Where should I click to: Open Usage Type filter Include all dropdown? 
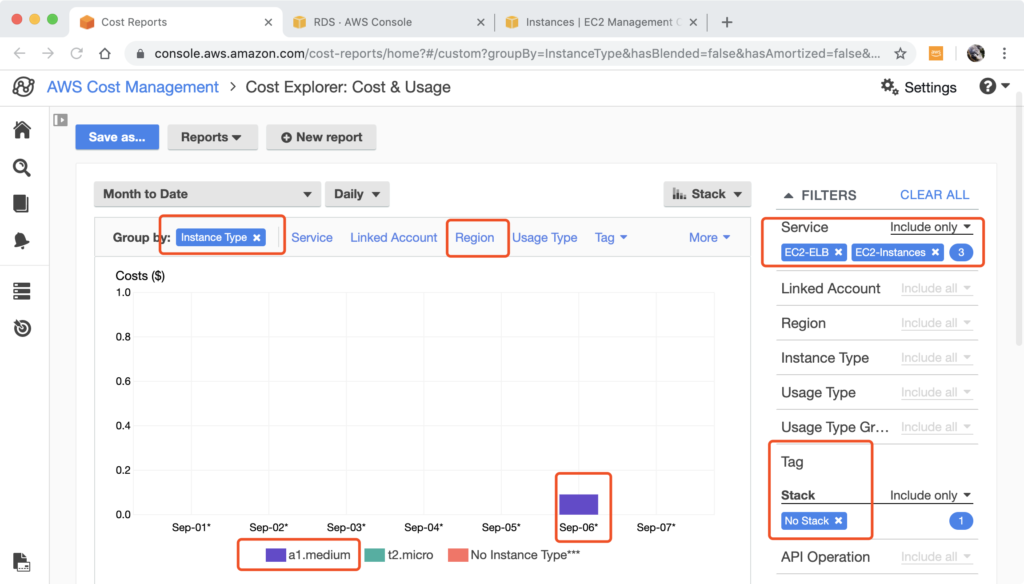936,392
